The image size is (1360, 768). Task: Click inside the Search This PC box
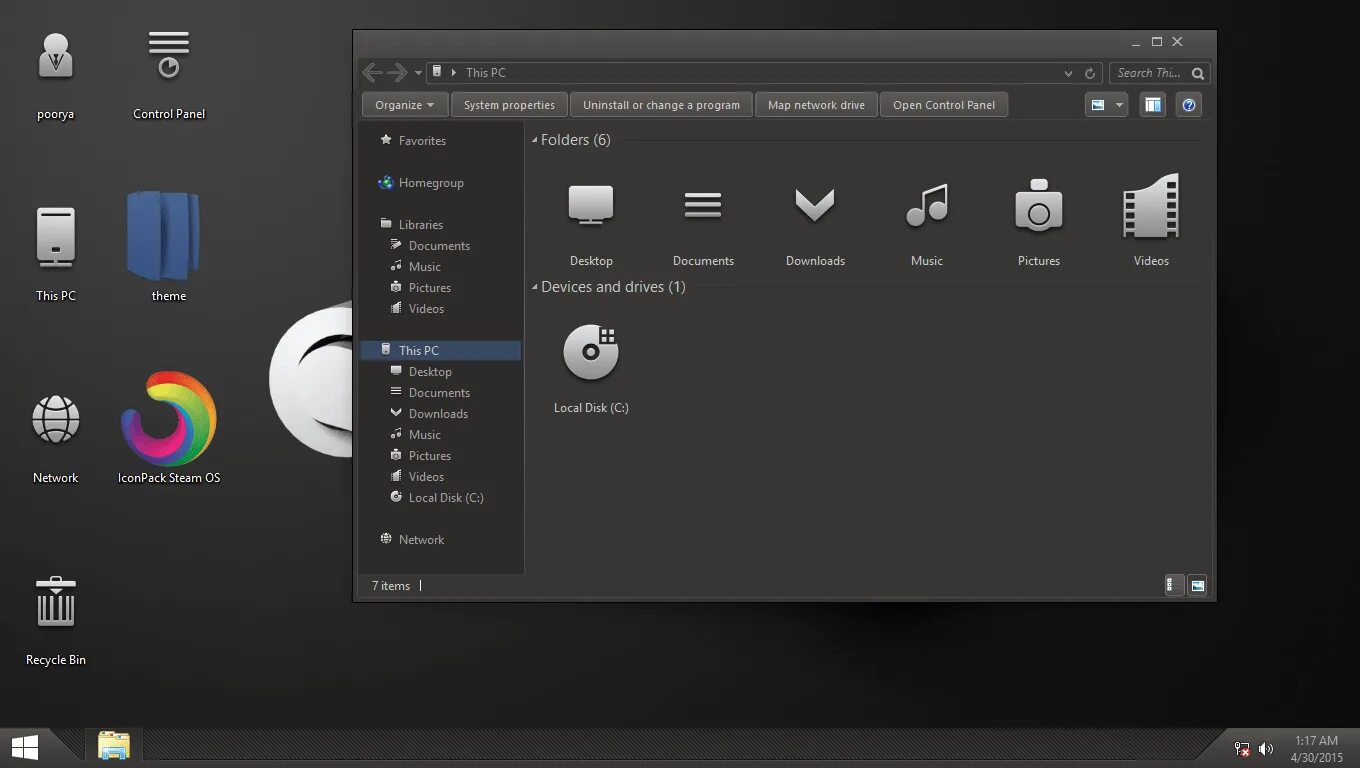1150,72
